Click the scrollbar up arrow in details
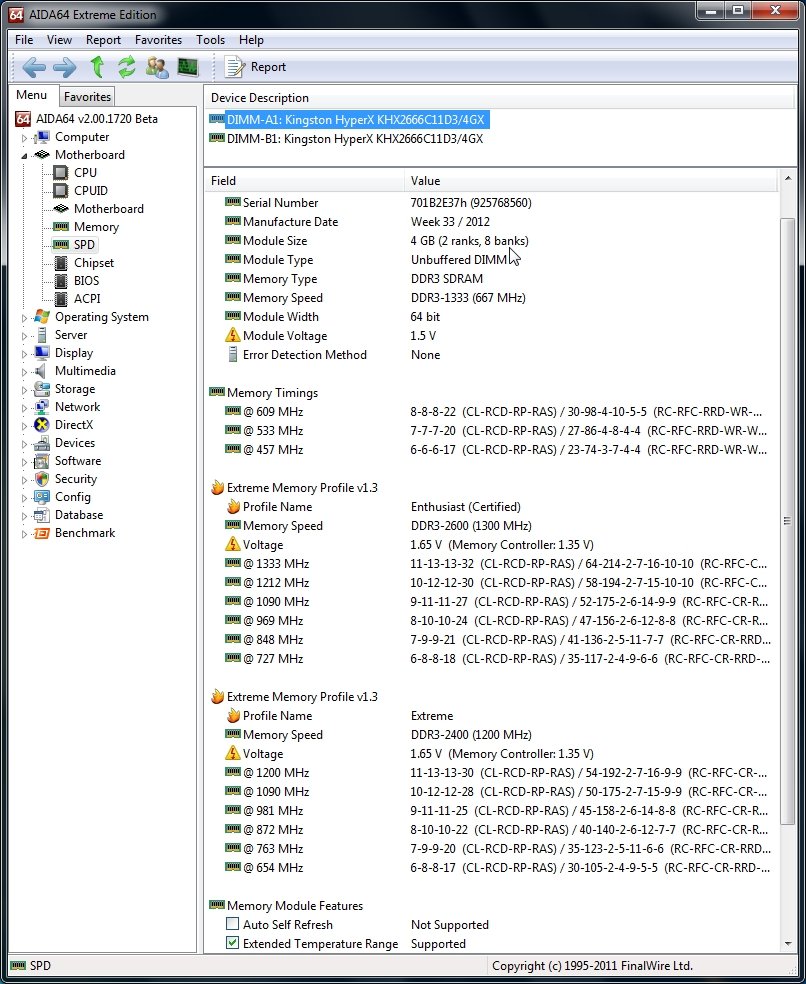 pos(788,179)
